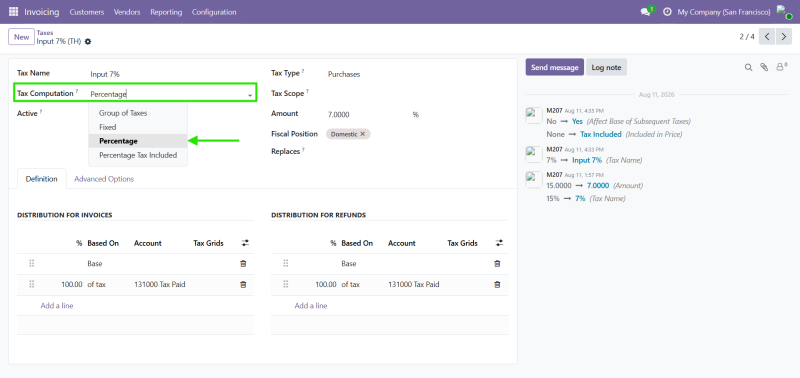The image size is (800, 378).
Task: Open invoices distribution column settings icon
Action: 245,243
